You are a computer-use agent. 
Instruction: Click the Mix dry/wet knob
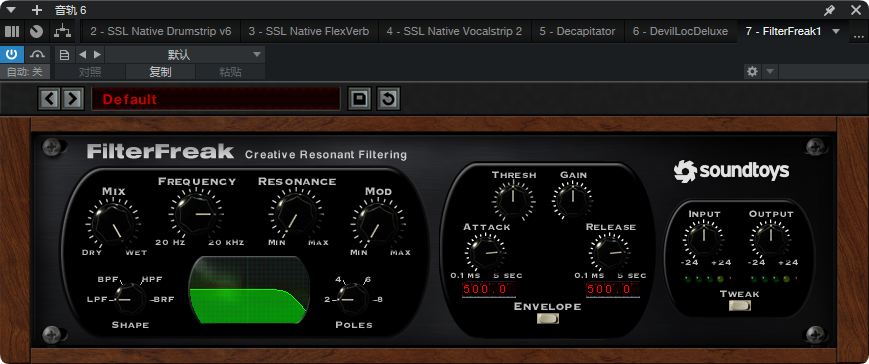coord(113,223)
